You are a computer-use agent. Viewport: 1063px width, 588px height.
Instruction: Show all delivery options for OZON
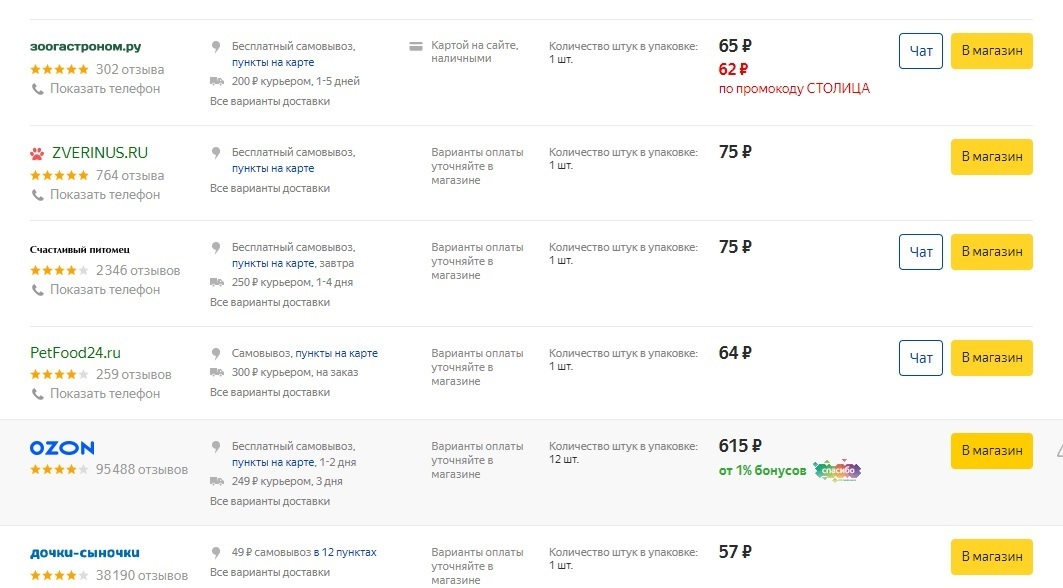270,501
